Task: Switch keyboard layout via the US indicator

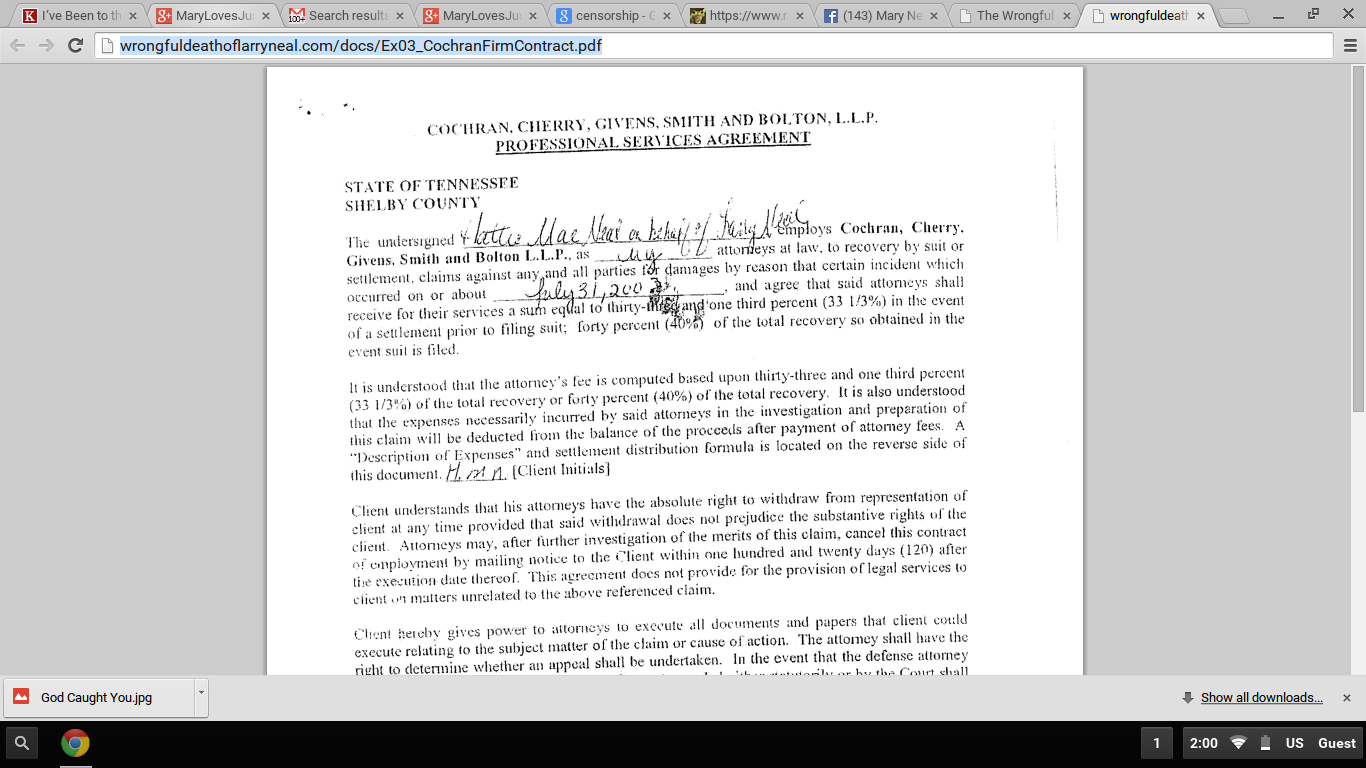Action: (x=1294, y=743)
